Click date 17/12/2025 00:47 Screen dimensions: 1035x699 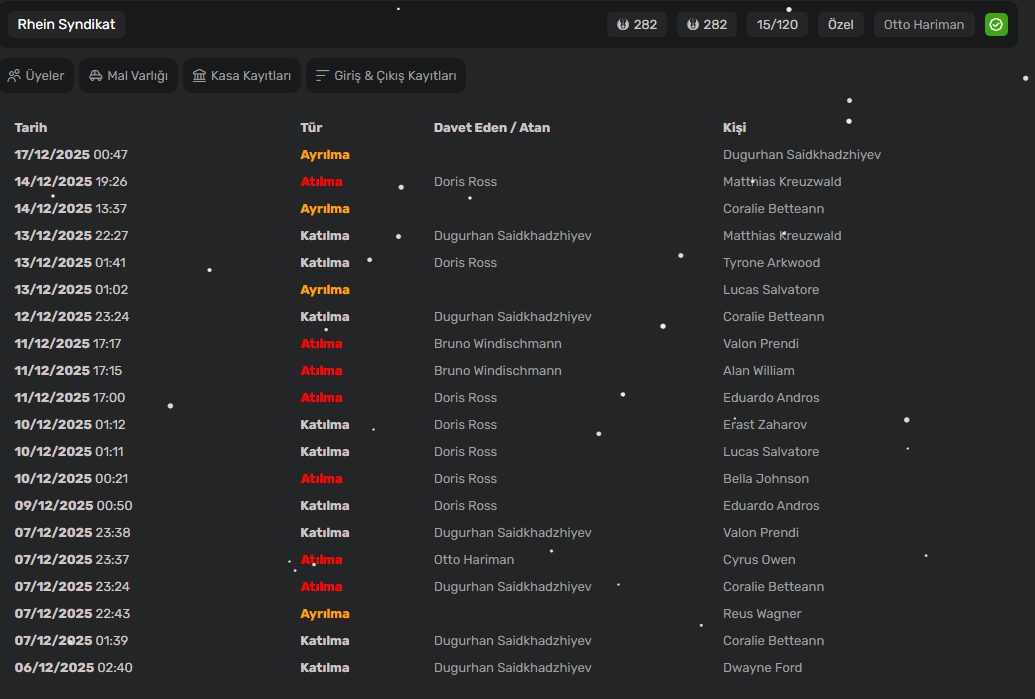click(x=71, y=154)
